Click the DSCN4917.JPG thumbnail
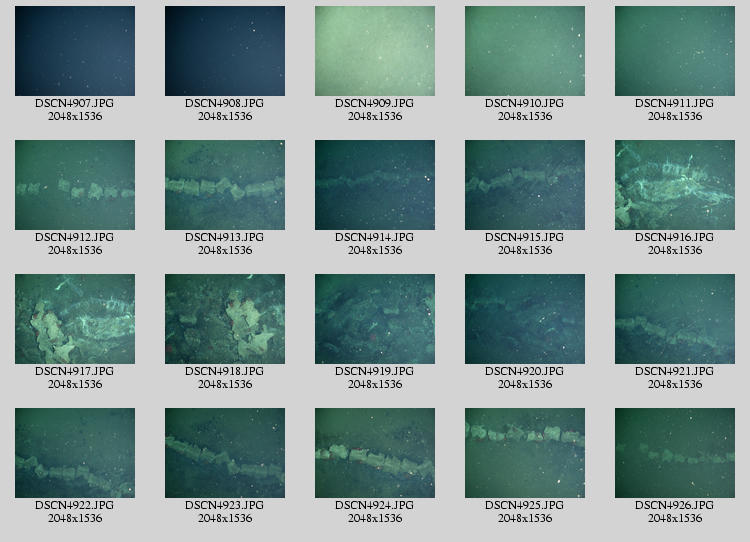 coord(75,319)
